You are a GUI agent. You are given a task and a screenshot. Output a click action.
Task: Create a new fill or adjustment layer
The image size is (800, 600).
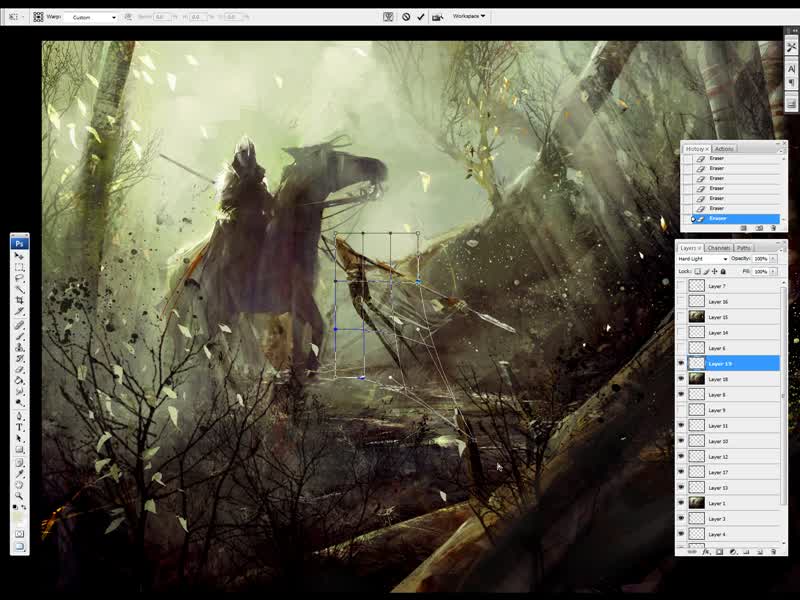(733, 552)
